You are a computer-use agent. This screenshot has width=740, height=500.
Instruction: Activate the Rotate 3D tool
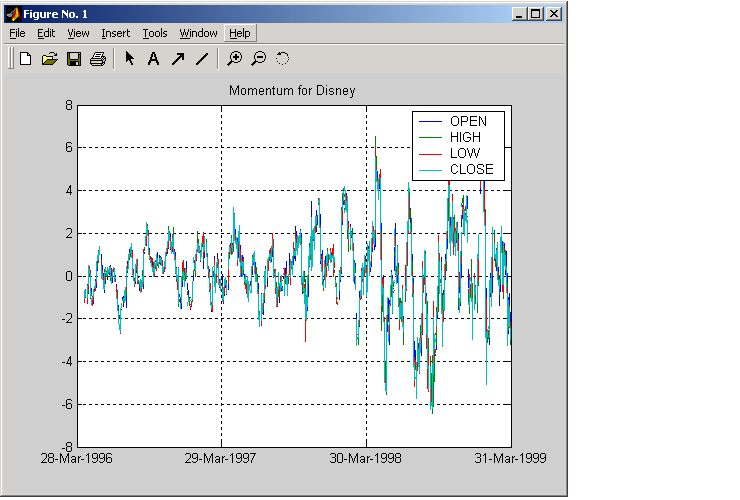point(282,59)
